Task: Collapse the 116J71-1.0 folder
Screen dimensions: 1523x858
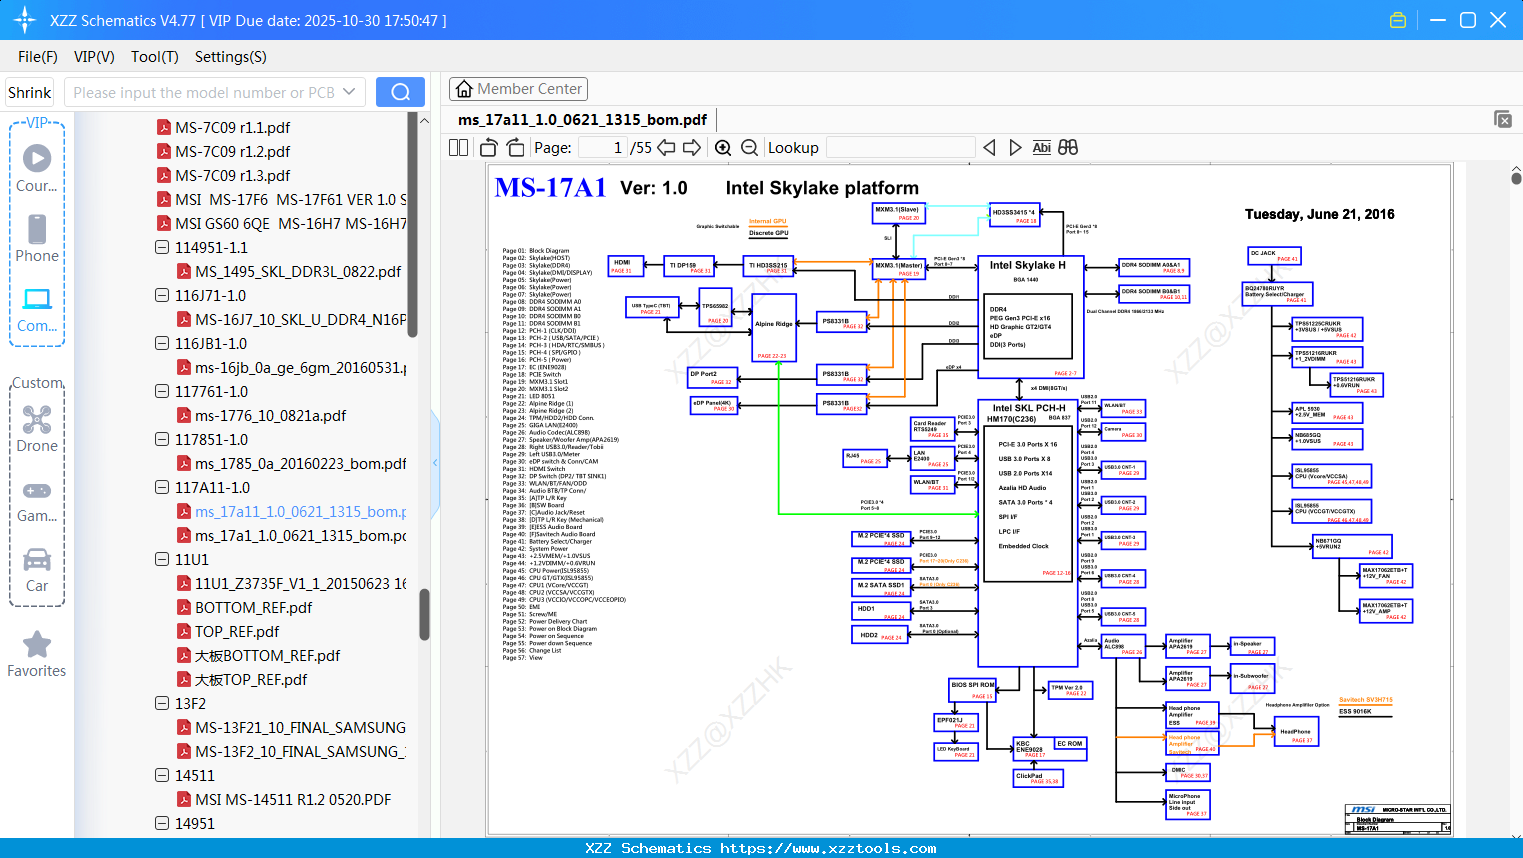Action: point(162,295)
